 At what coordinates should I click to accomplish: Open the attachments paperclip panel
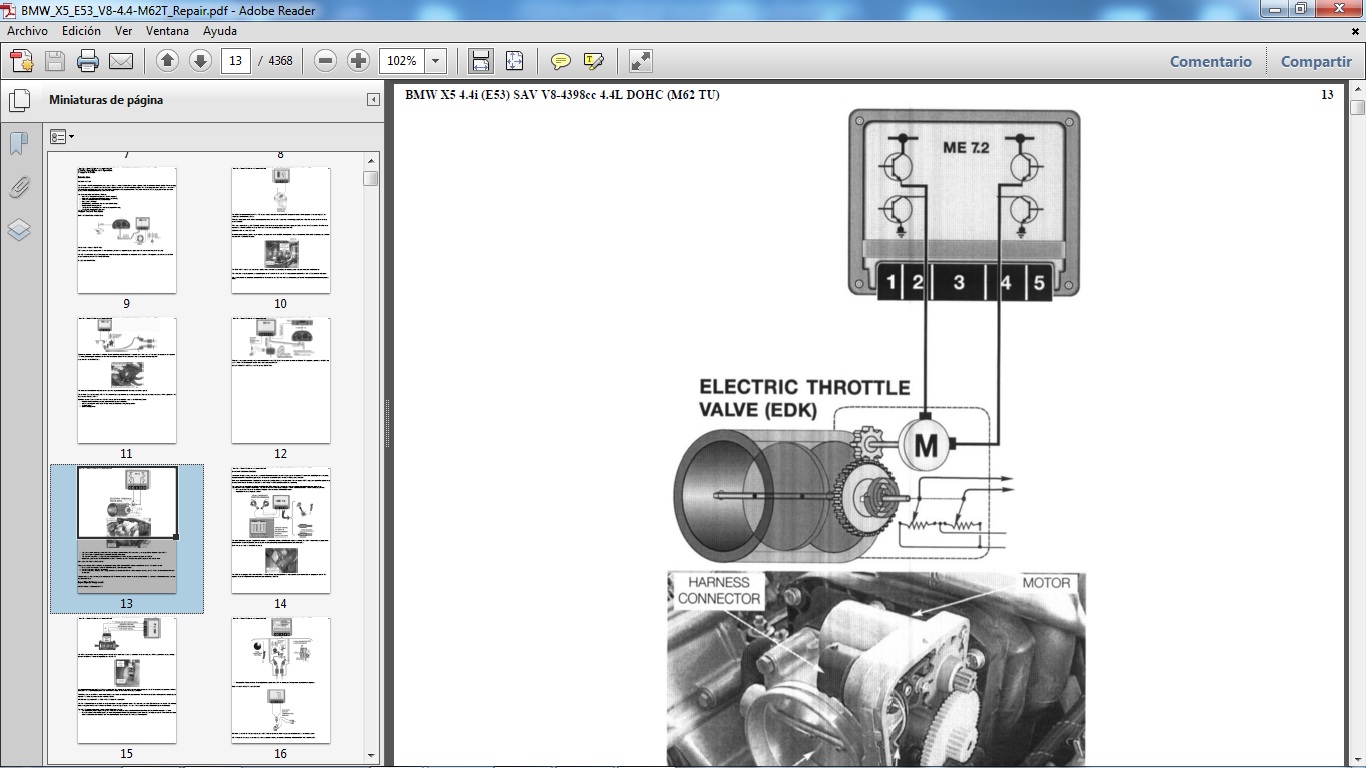19,187
